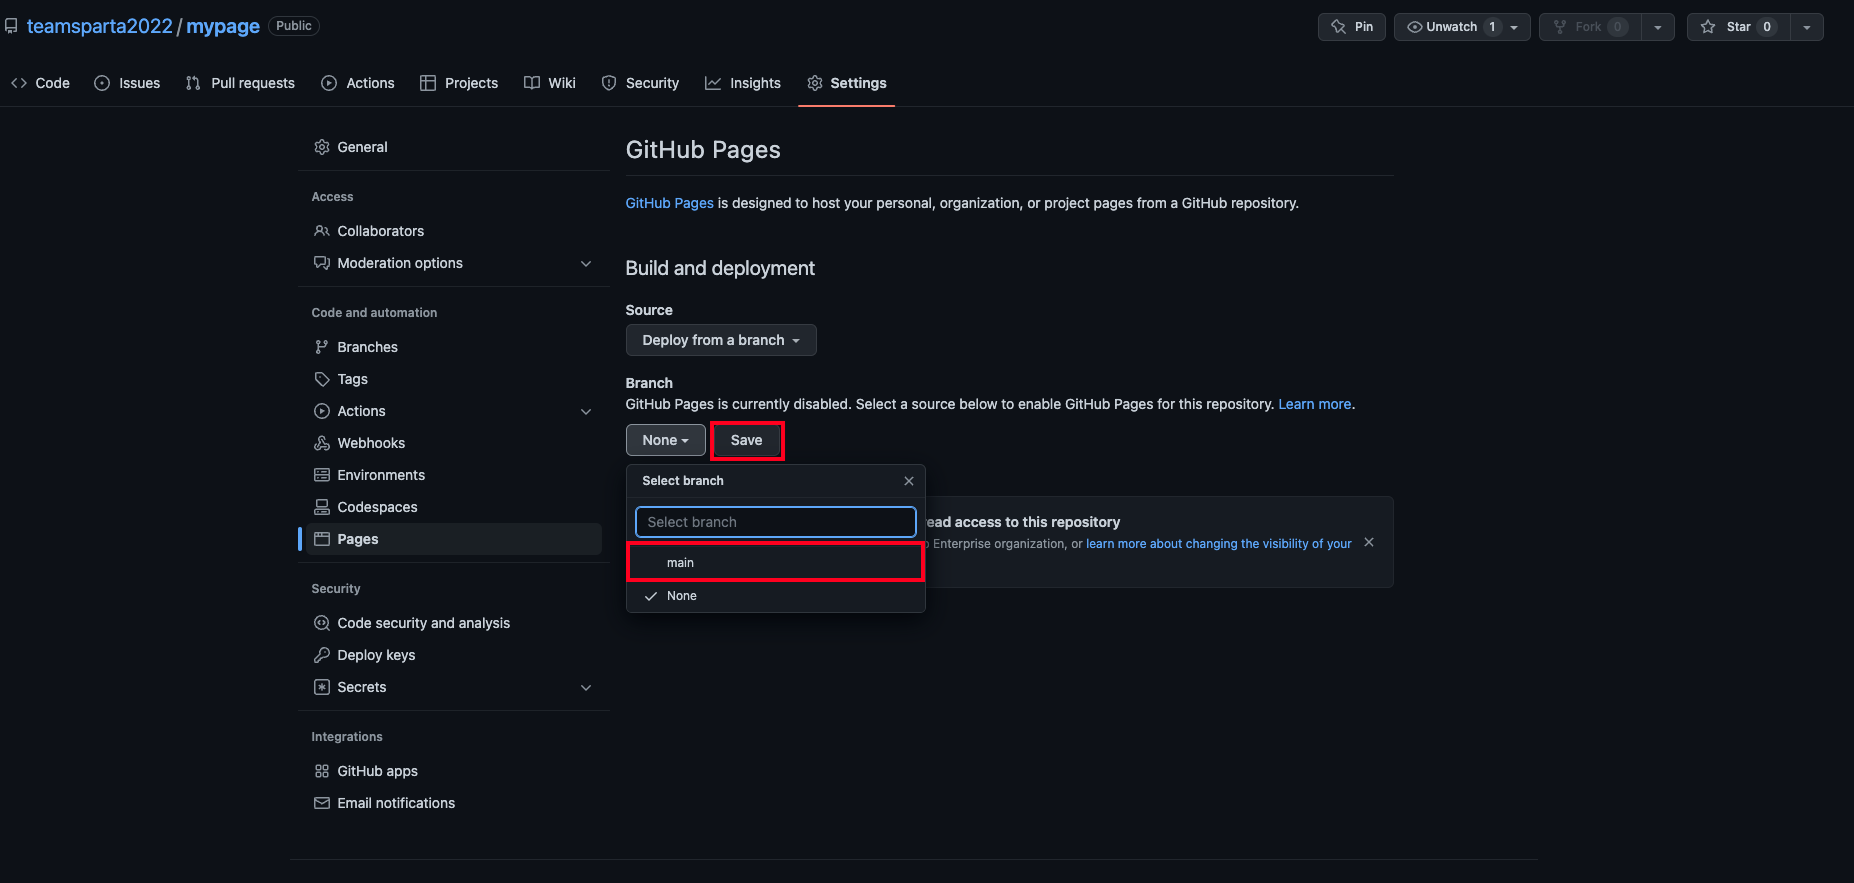Click the Moderation options comment icon
The image size is (1854, 883).
tap(322, 263)
